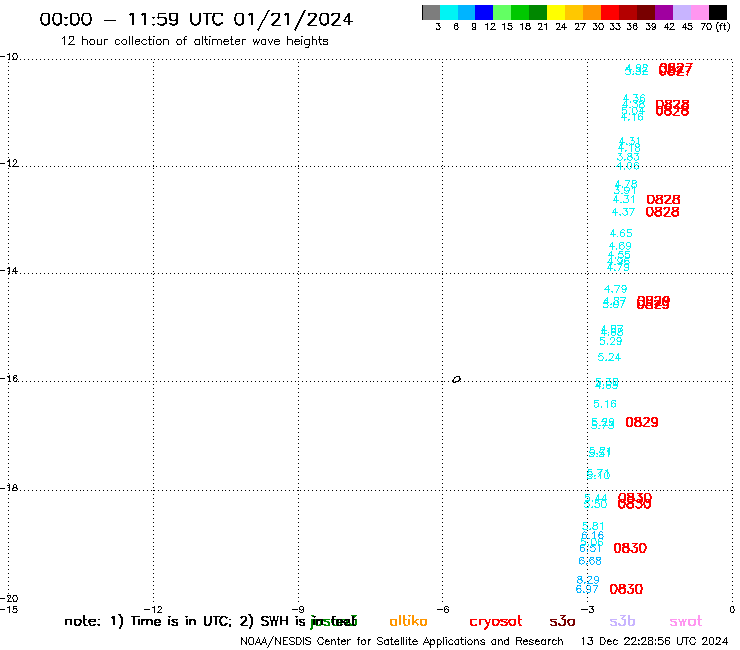Select the wave height value 4.37
Image resolution: width=740 pixels, height=650 pixels.
point(623,212)
